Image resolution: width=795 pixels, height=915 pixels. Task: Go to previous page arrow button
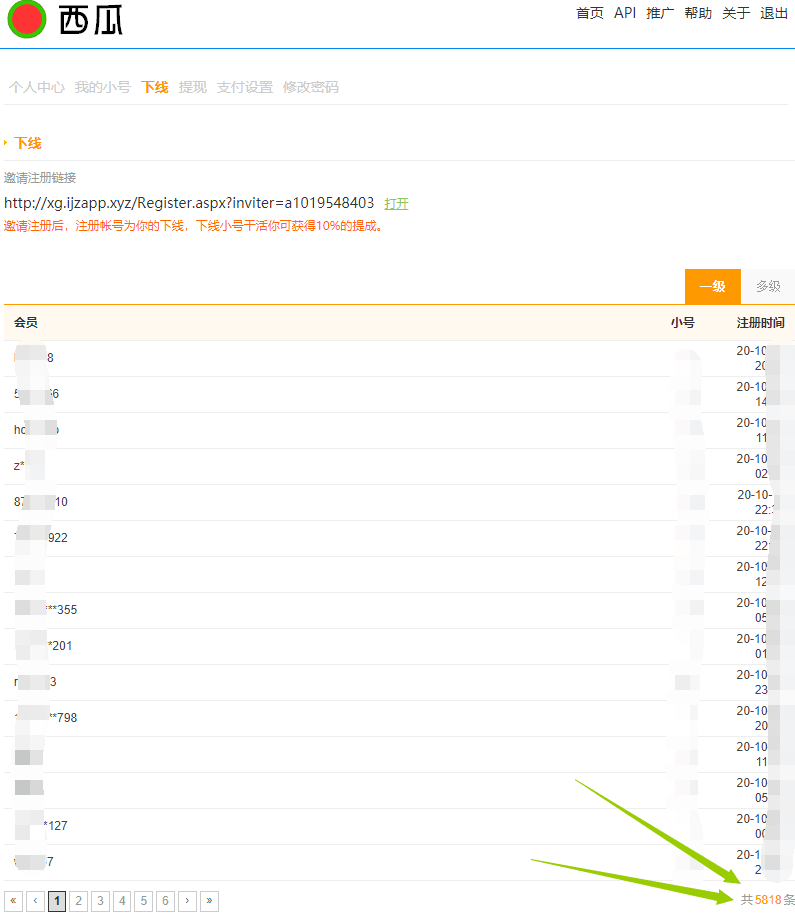coord(35,901)
